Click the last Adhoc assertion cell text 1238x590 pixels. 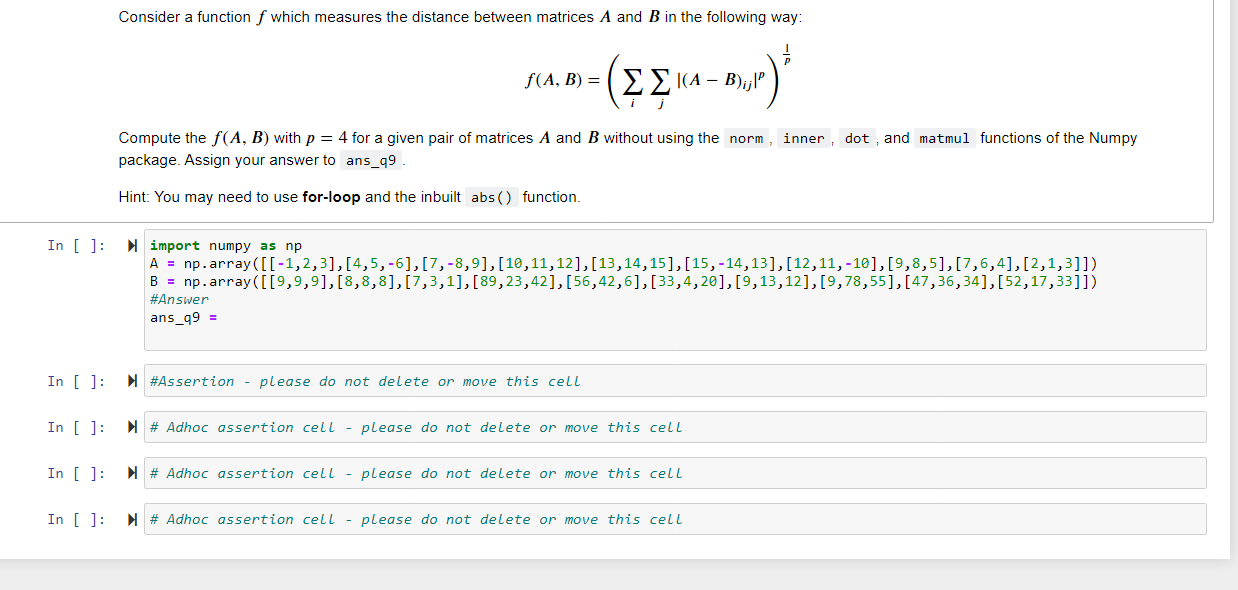point(415,518)
